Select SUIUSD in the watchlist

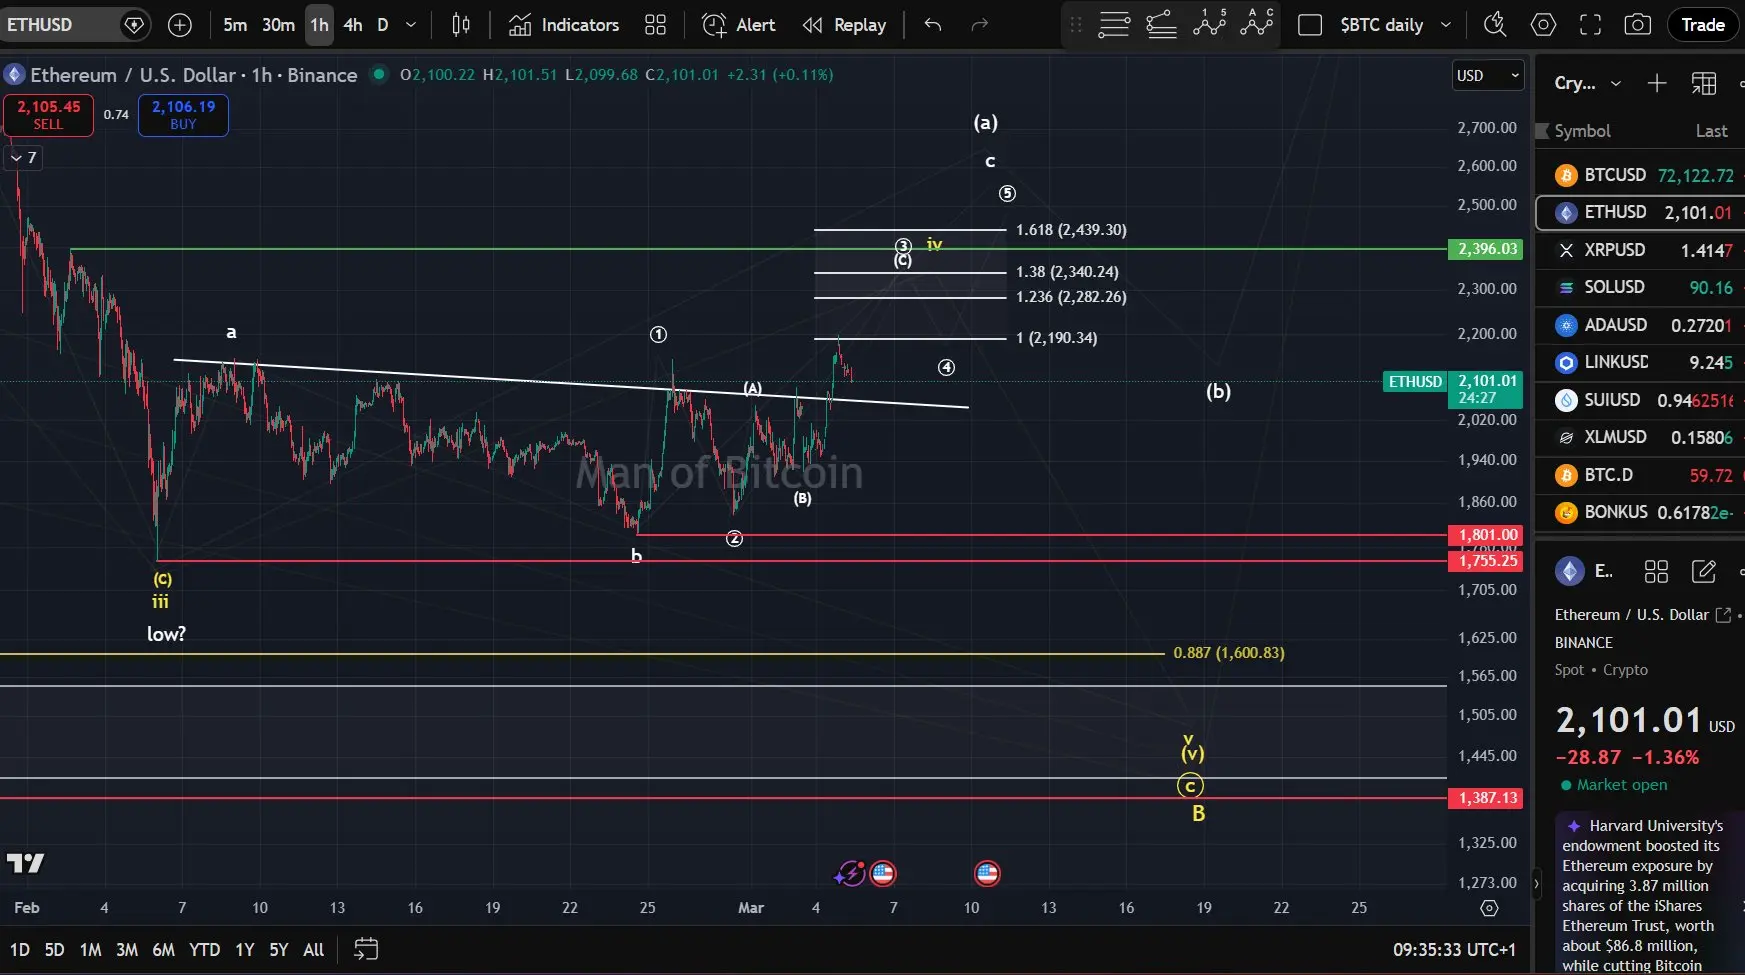(1640, 400)
